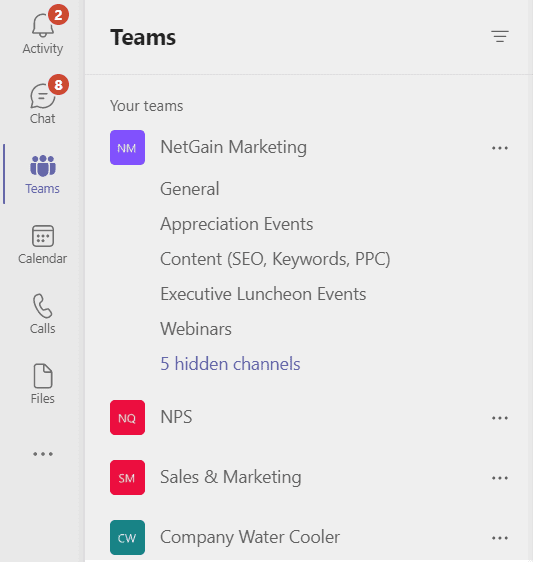Open Chat with 8 unread badge
The width and height of the screenshot is (533, 562).
pyautogui.click(x=43, y=96)
